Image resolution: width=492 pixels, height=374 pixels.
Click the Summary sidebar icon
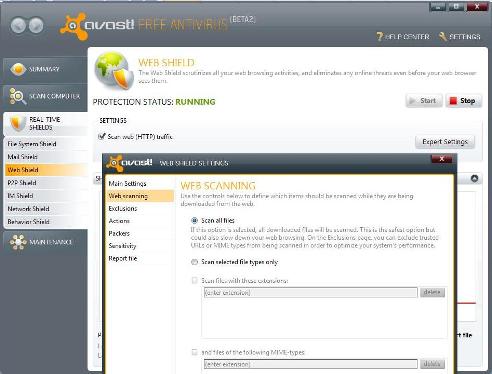(x=18, y=69)
